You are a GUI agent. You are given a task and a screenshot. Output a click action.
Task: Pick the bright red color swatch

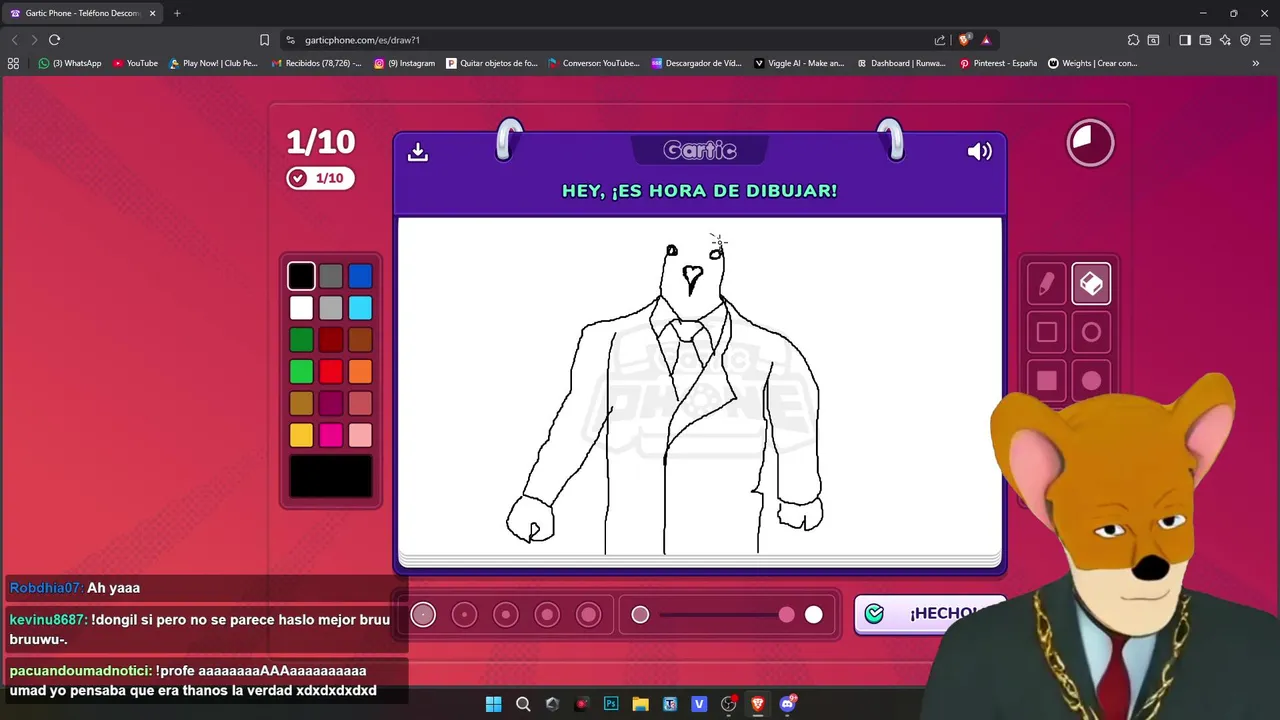(331, 372)
